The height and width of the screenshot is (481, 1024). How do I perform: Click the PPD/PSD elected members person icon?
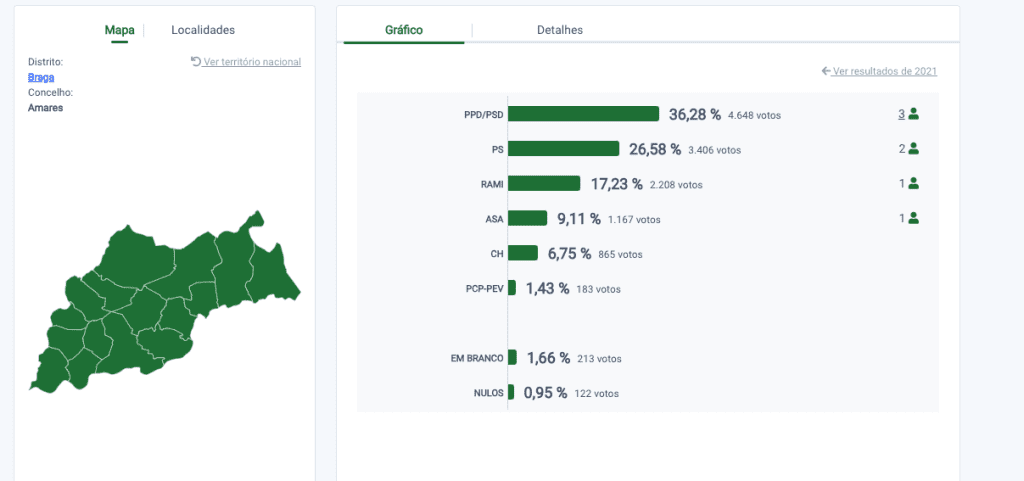click(913, 114)
